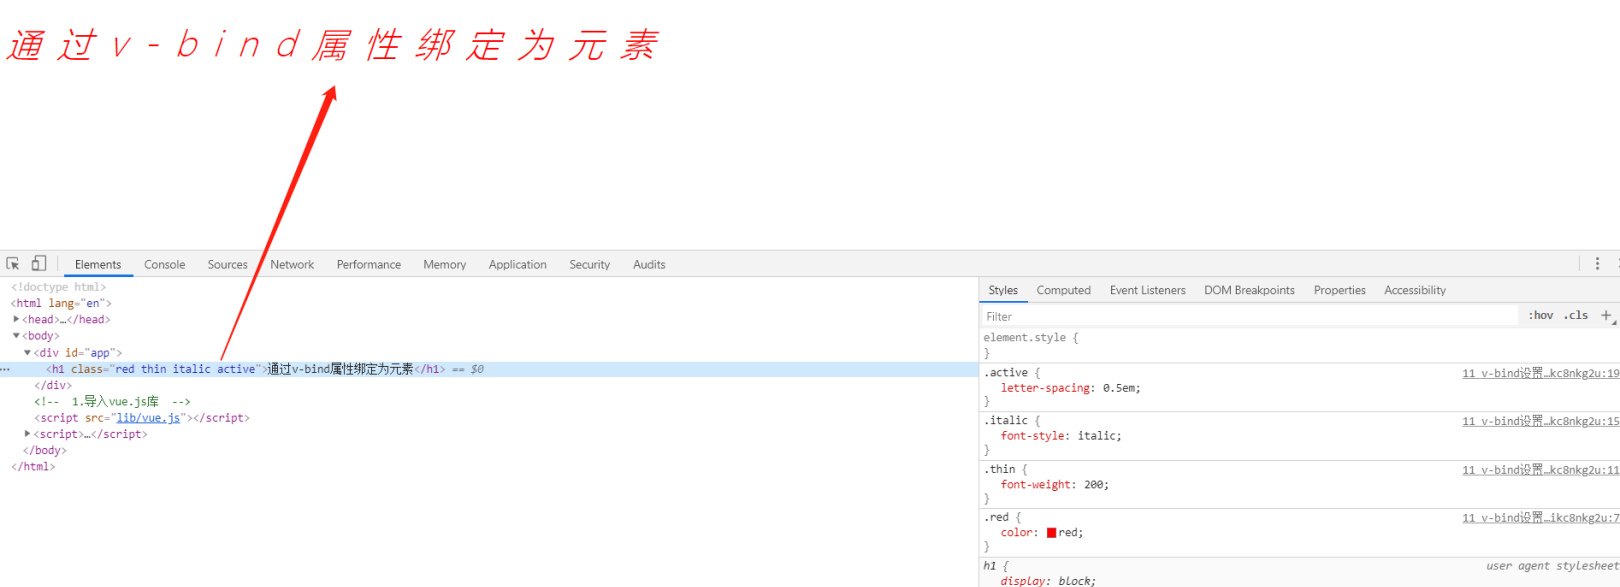Select the comment node about vue.js库
The image size is (1620, 587).
(x=112, y=402)
